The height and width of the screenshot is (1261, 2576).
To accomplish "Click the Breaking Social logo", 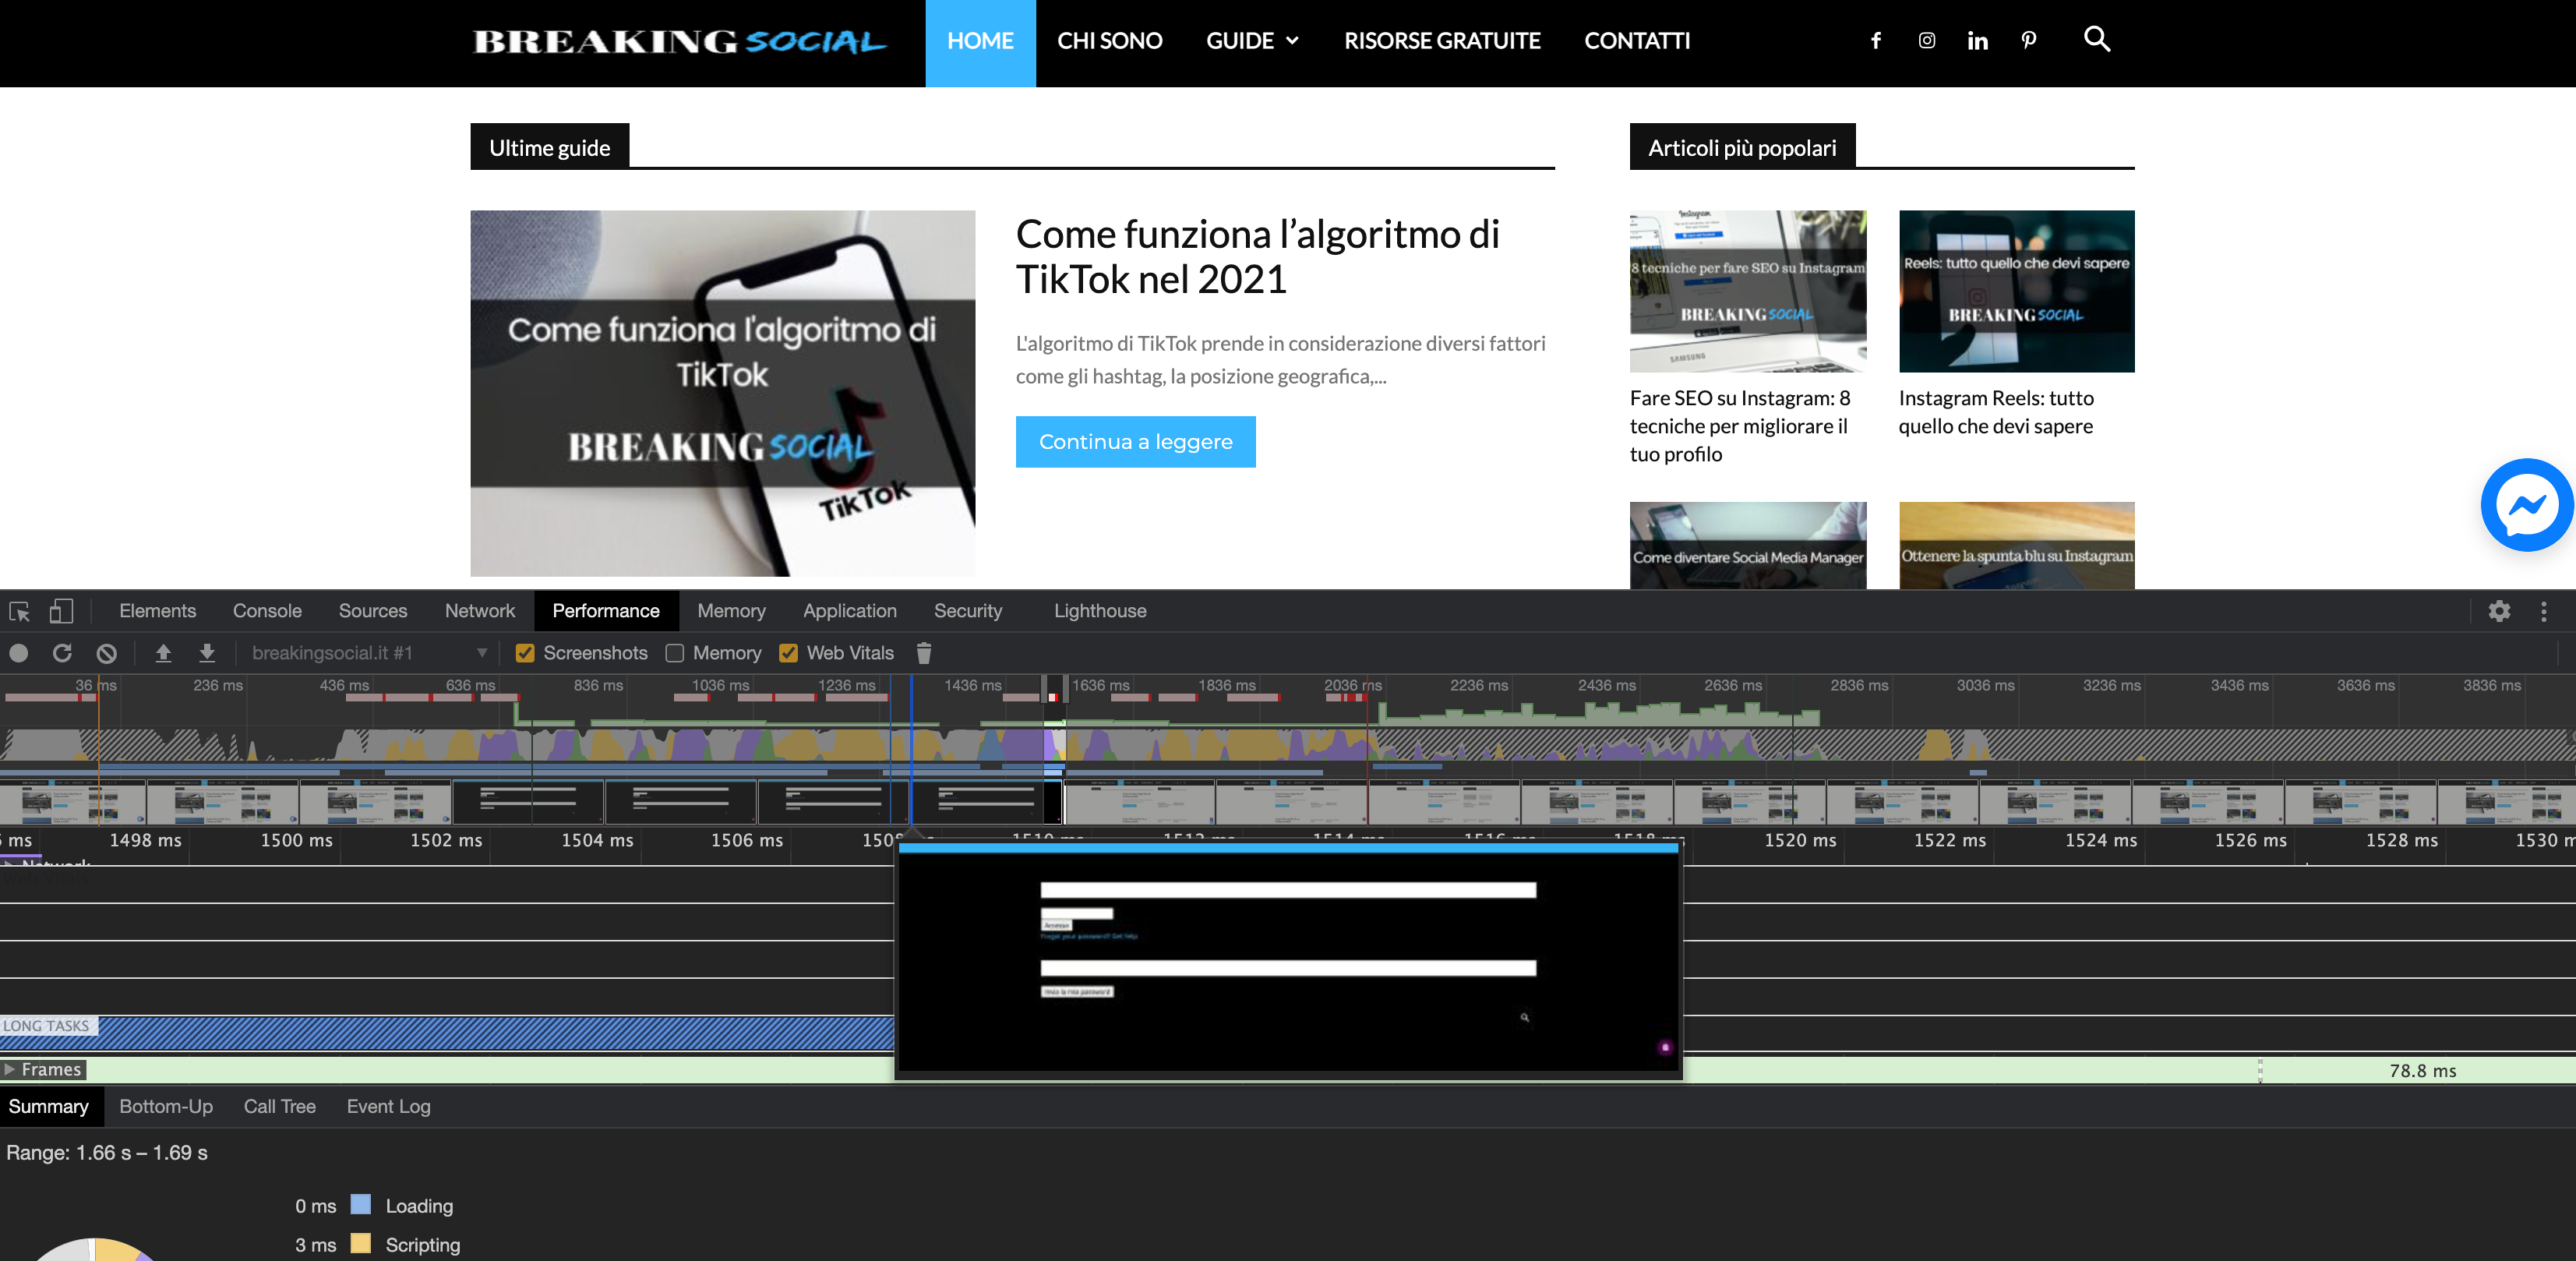I will coord(679,41).
